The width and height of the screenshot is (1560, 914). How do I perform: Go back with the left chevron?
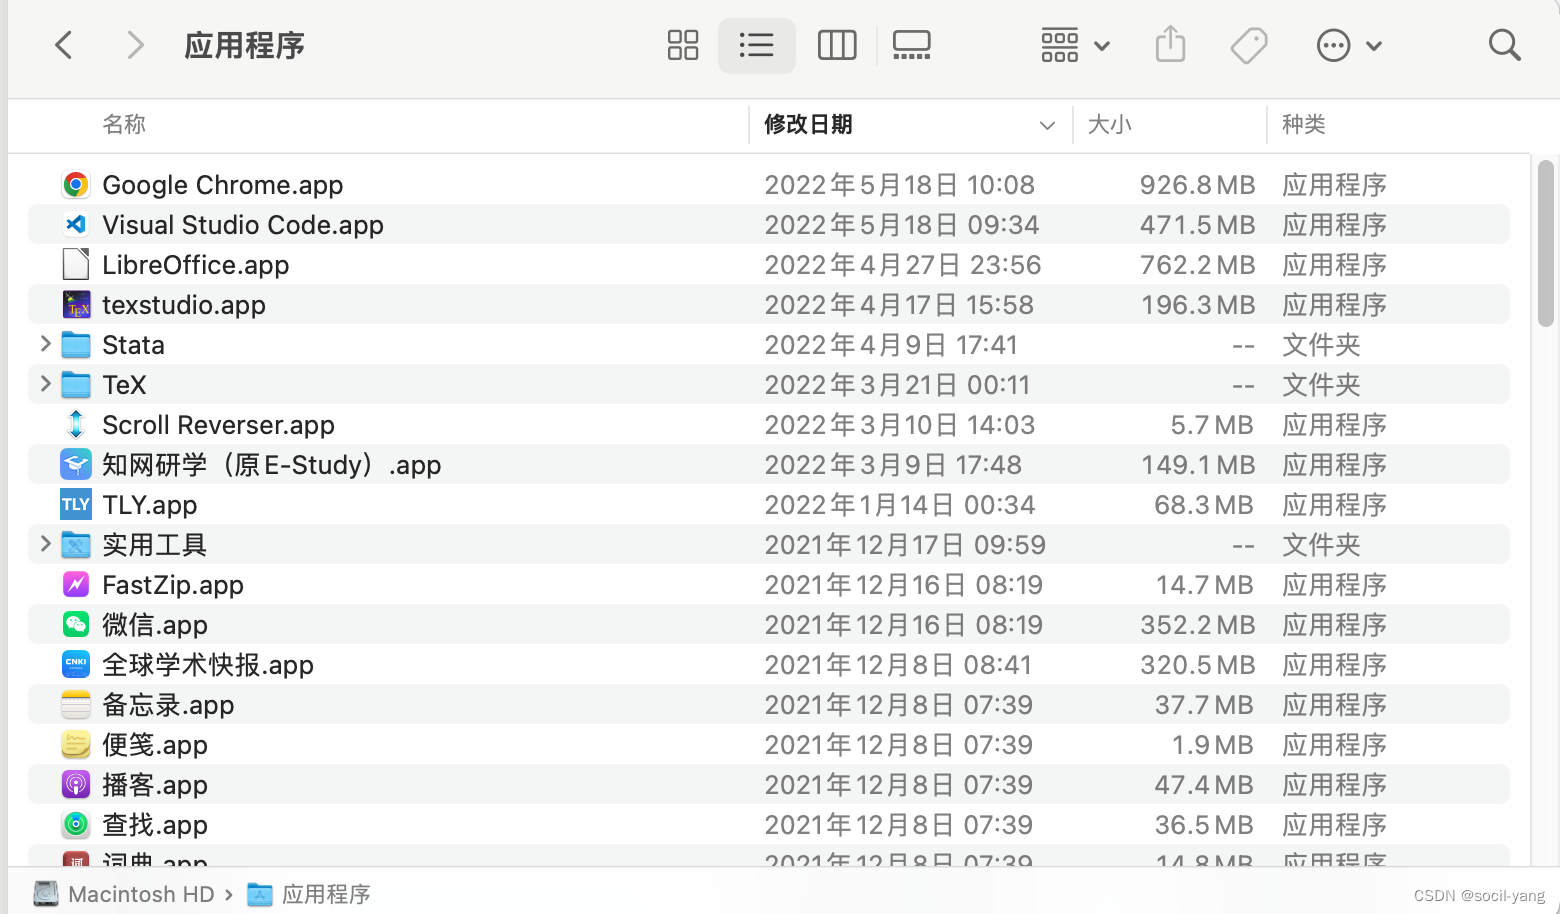tap(64, 45)
